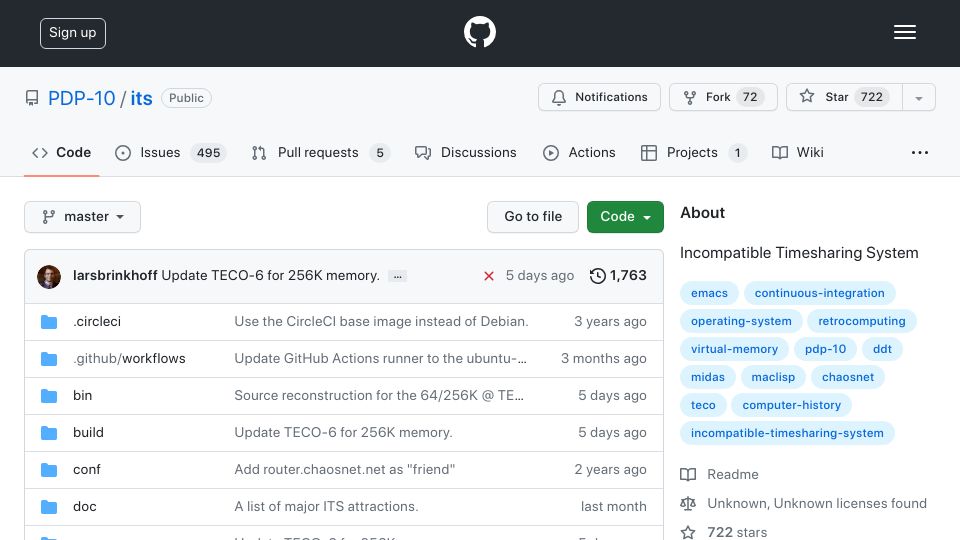Open the Issues tab
Screen dimensions: 960x540
click(171, 152)
